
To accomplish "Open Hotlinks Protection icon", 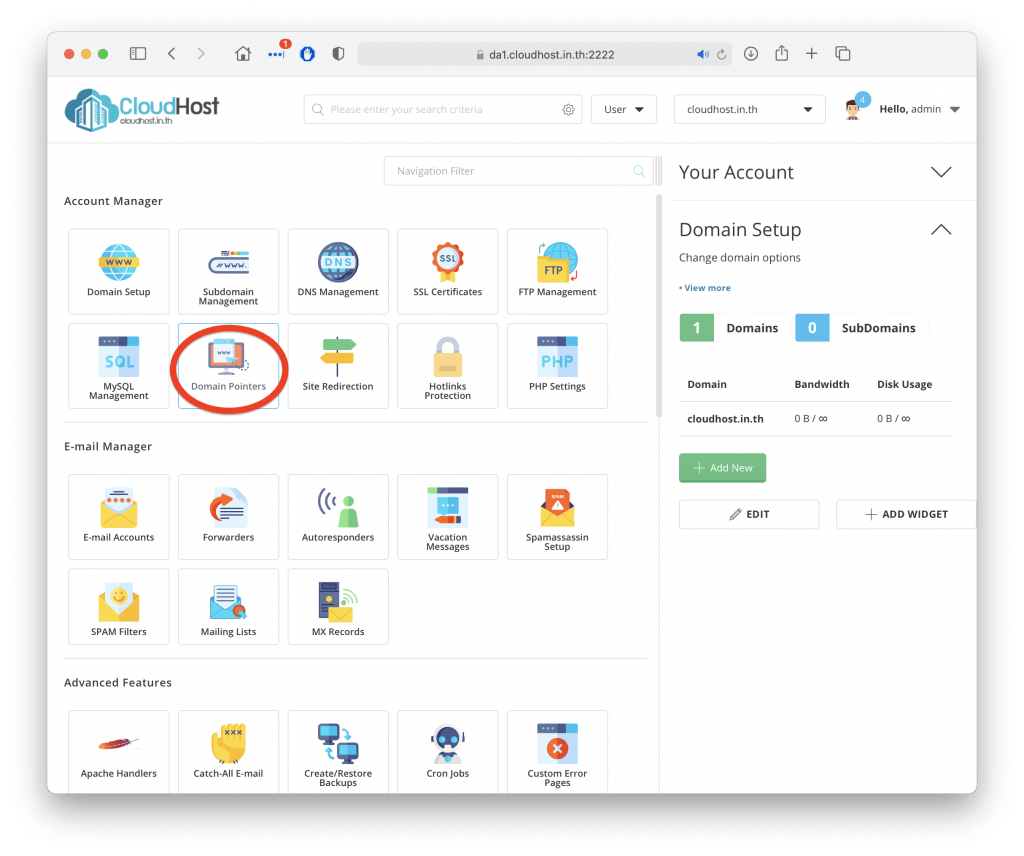I will (447, 365).
